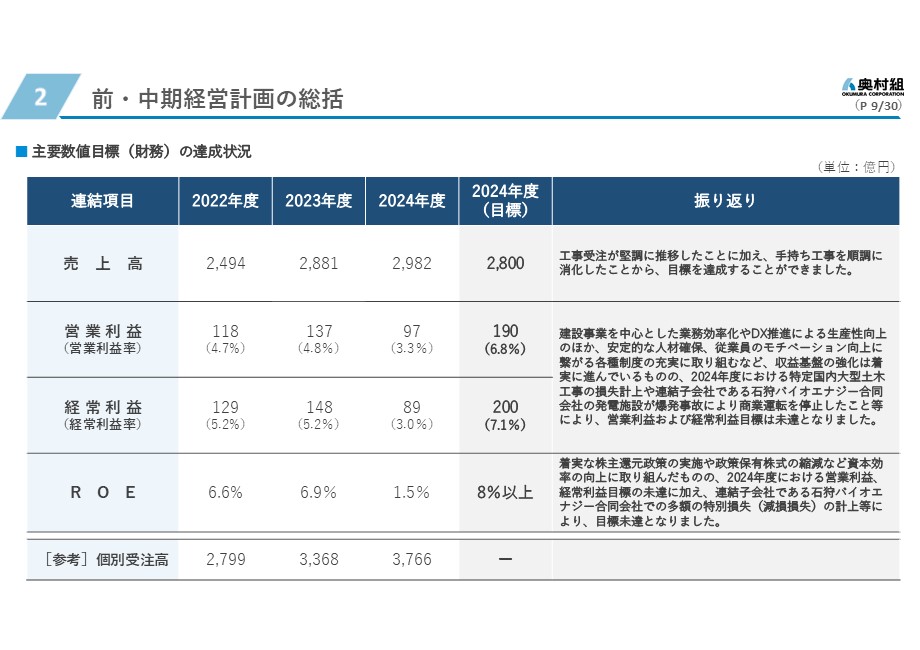The height and width of the screenshot is (650, 920).
Task: Select the 売上高 row label
Action: (102, 264)
